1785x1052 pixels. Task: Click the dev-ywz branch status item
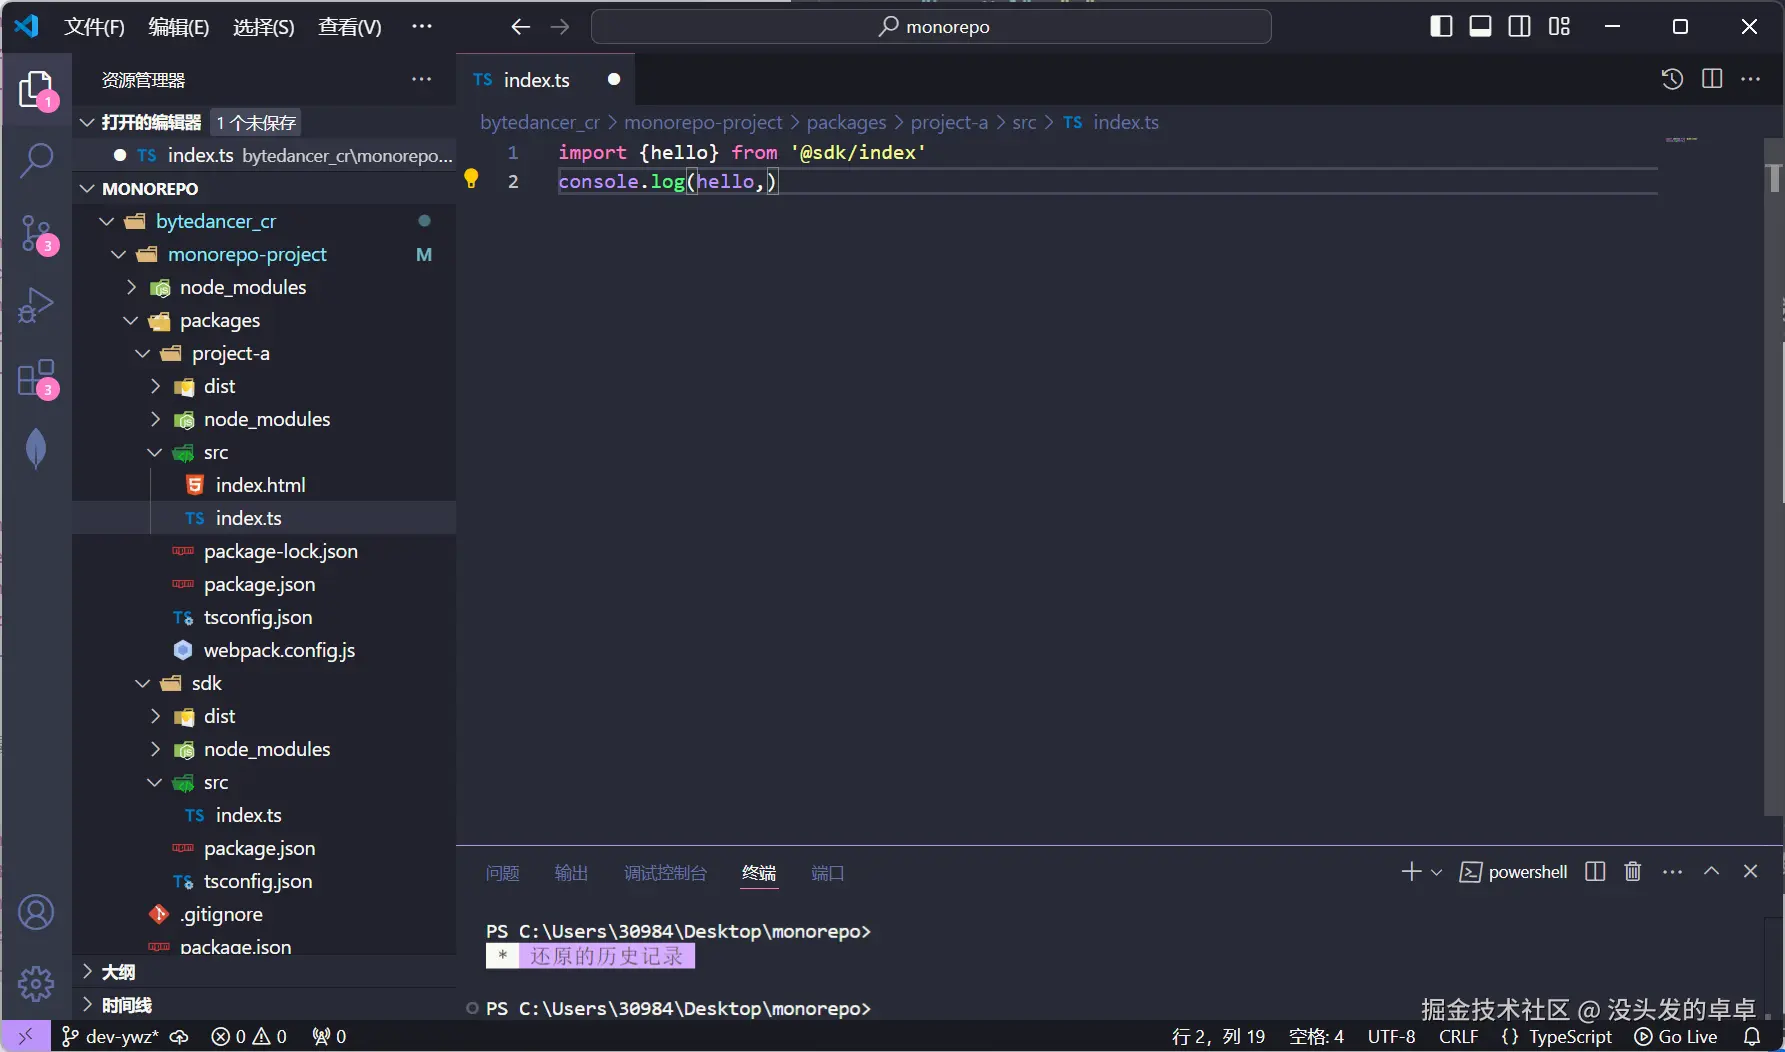111,1037
